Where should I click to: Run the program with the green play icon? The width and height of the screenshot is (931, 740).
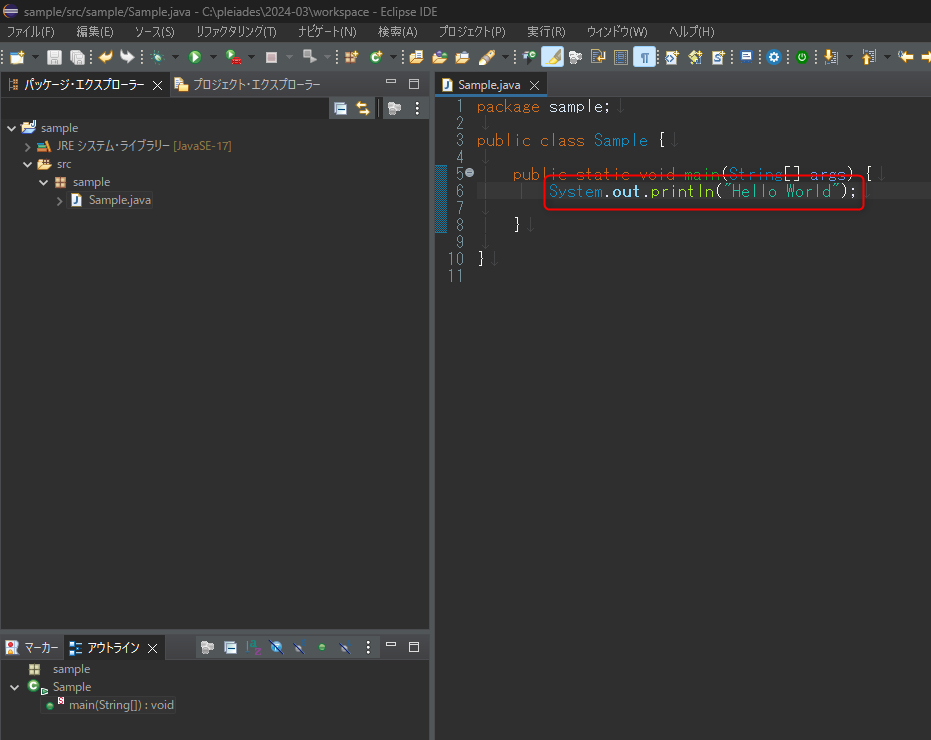195,57
